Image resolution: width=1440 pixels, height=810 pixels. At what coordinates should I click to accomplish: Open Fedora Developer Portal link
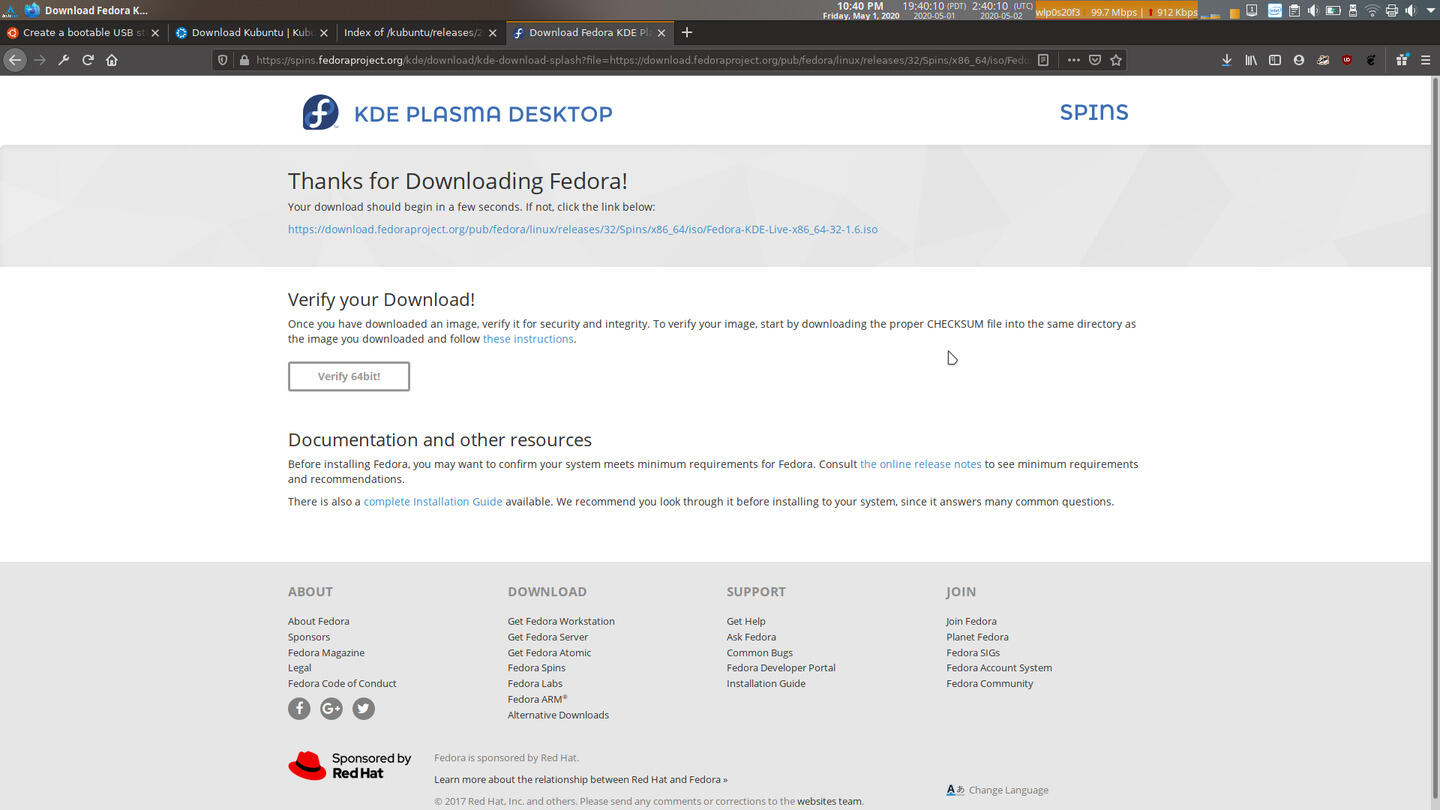point(781,668)
